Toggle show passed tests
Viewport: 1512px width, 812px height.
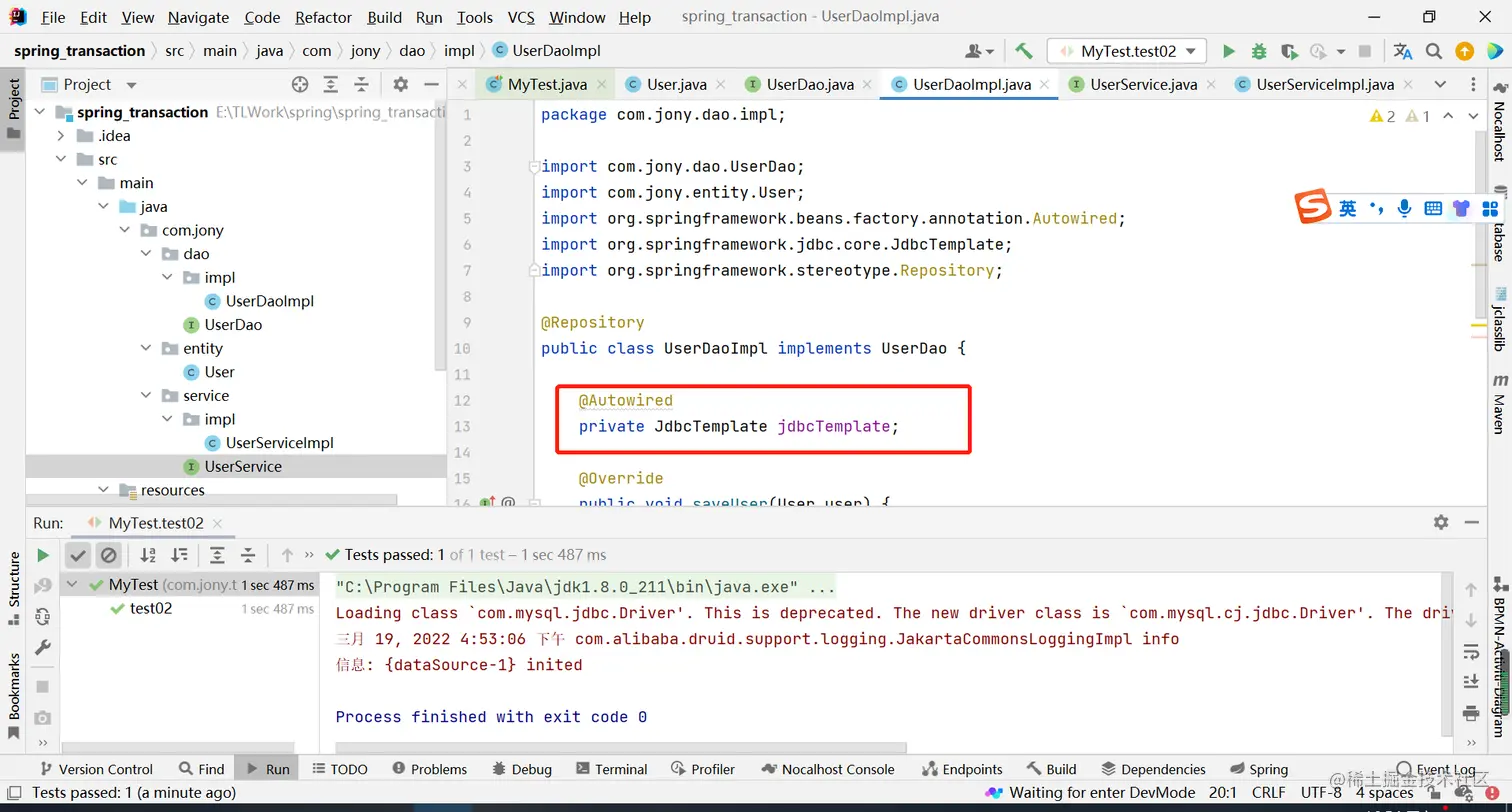(78, 555)
